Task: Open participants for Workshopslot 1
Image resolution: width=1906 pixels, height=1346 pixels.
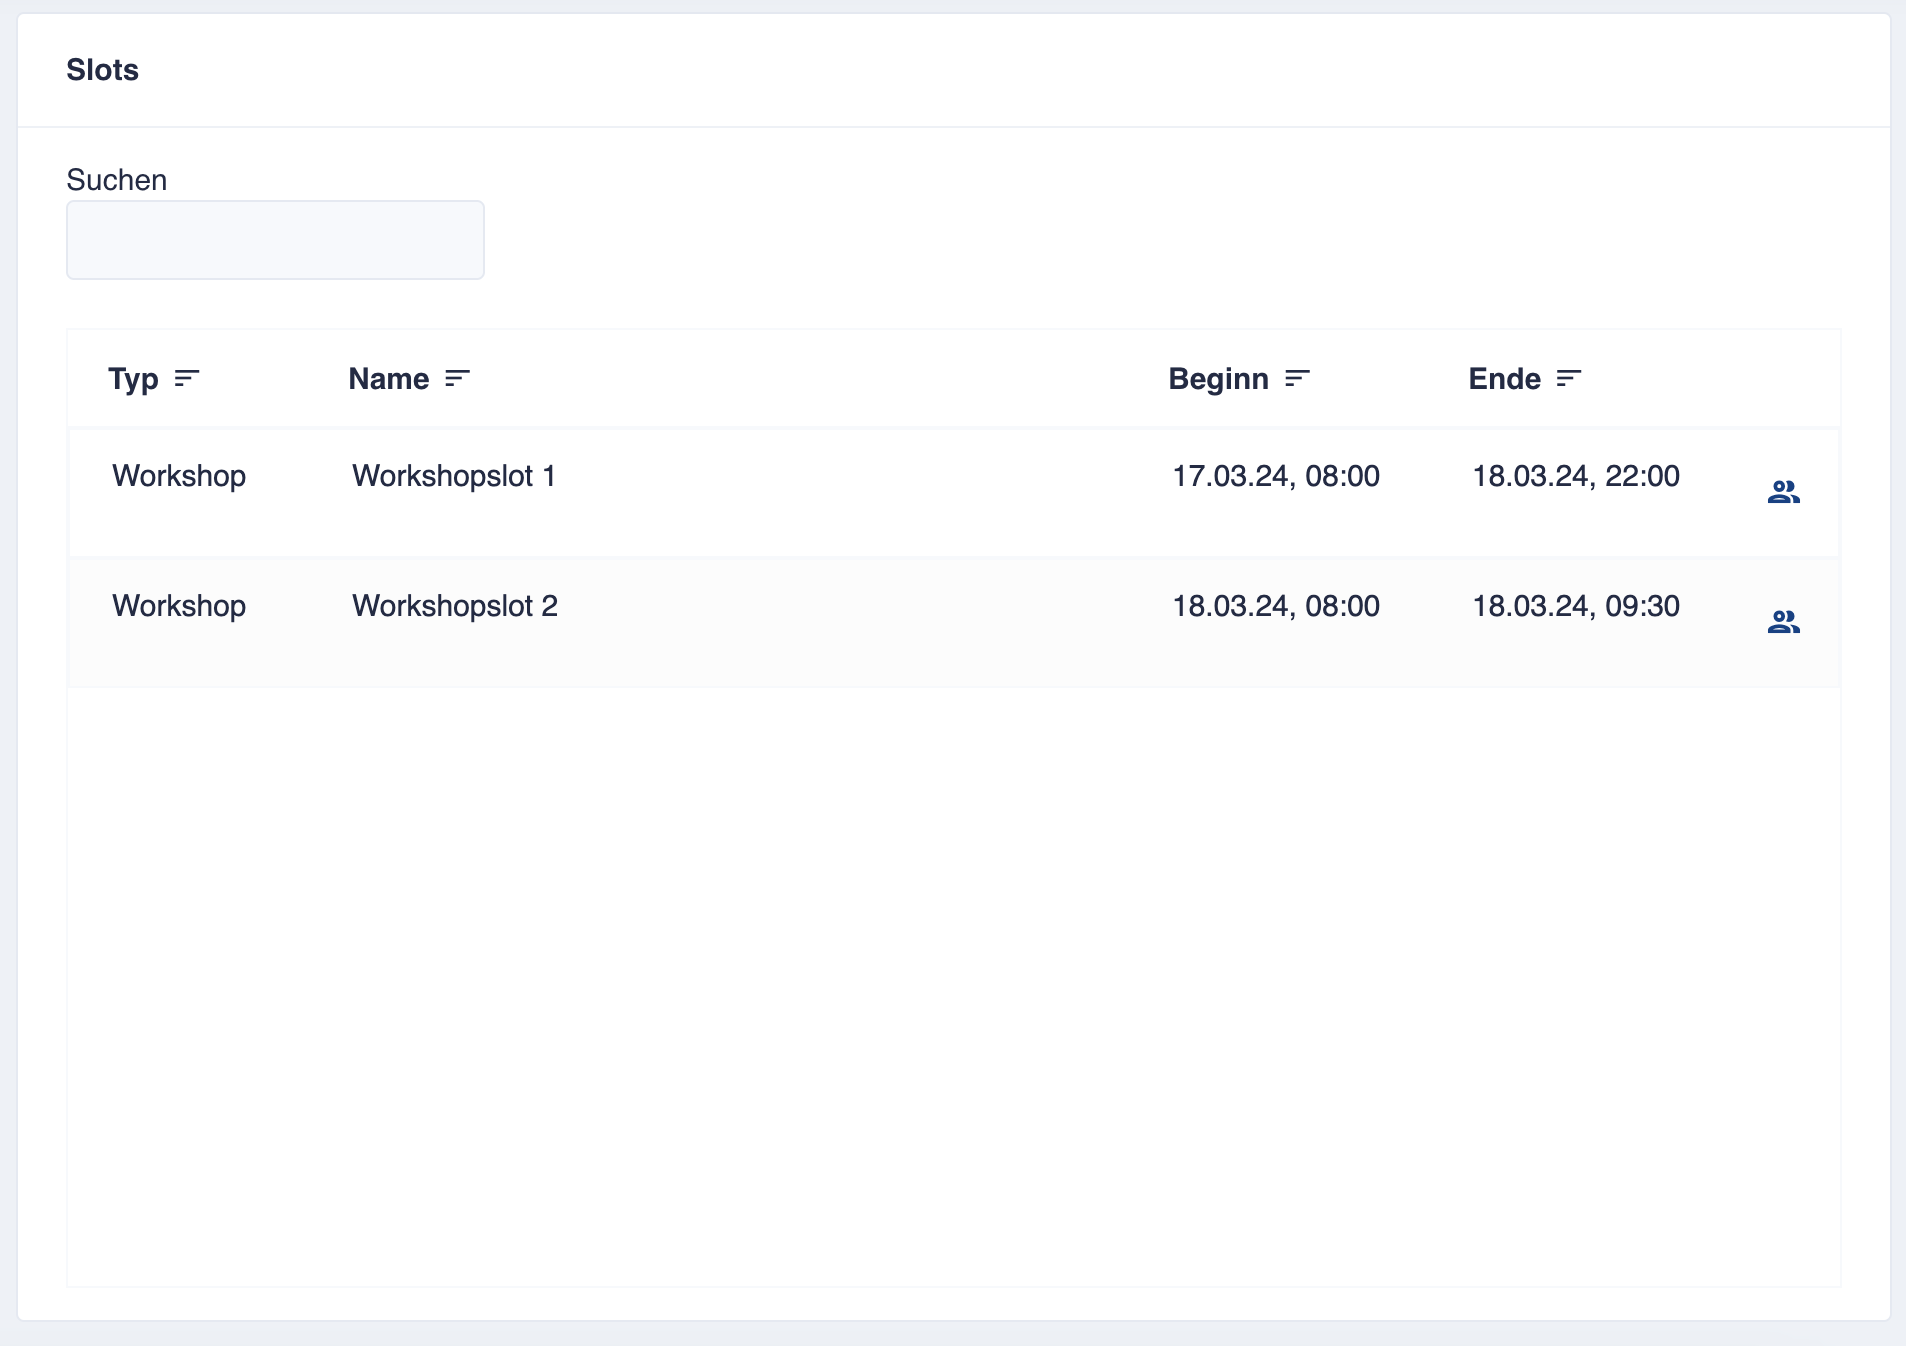Action: pos(1783,492)
